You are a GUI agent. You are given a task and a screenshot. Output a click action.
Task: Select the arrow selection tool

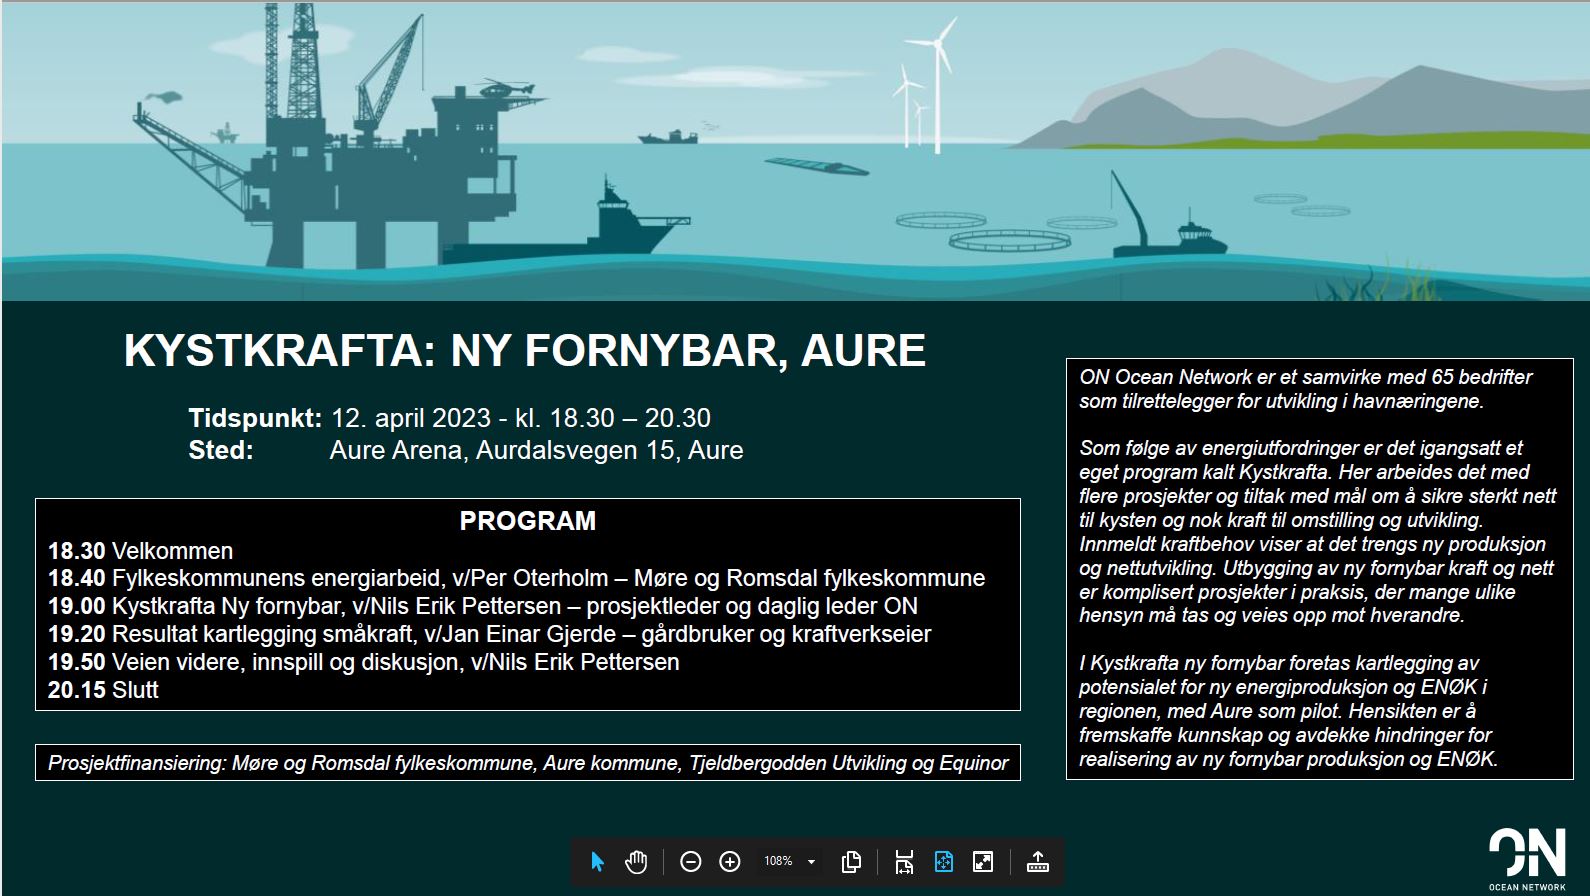tap(597, 861)
